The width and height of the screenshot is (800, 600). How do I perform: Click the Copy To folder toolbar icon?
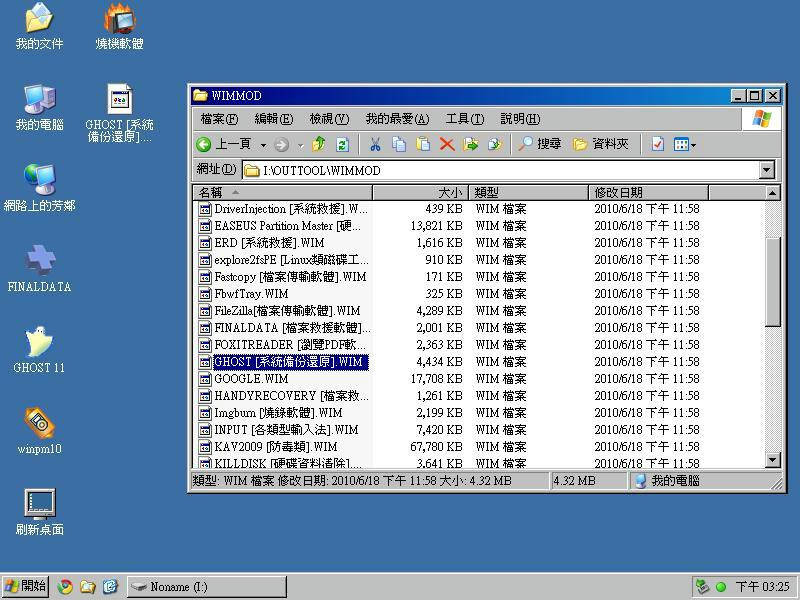(494, 144)
